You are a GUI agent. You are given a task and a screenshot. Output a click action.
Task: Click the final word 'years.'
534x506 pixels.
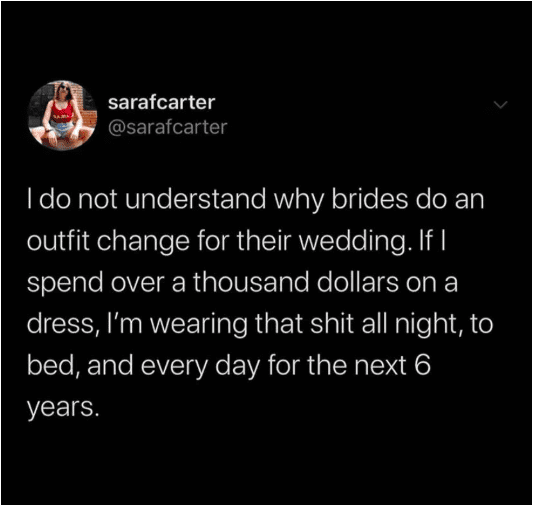[x=63, y=408]
